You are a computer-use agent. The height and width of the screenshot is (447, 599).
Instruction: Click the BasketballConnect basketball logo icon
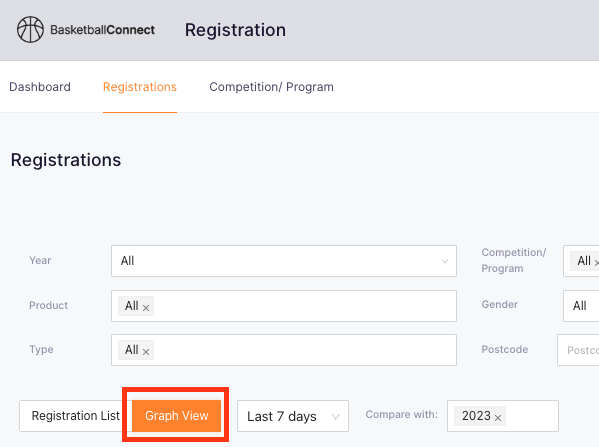(x=30, y=29)
